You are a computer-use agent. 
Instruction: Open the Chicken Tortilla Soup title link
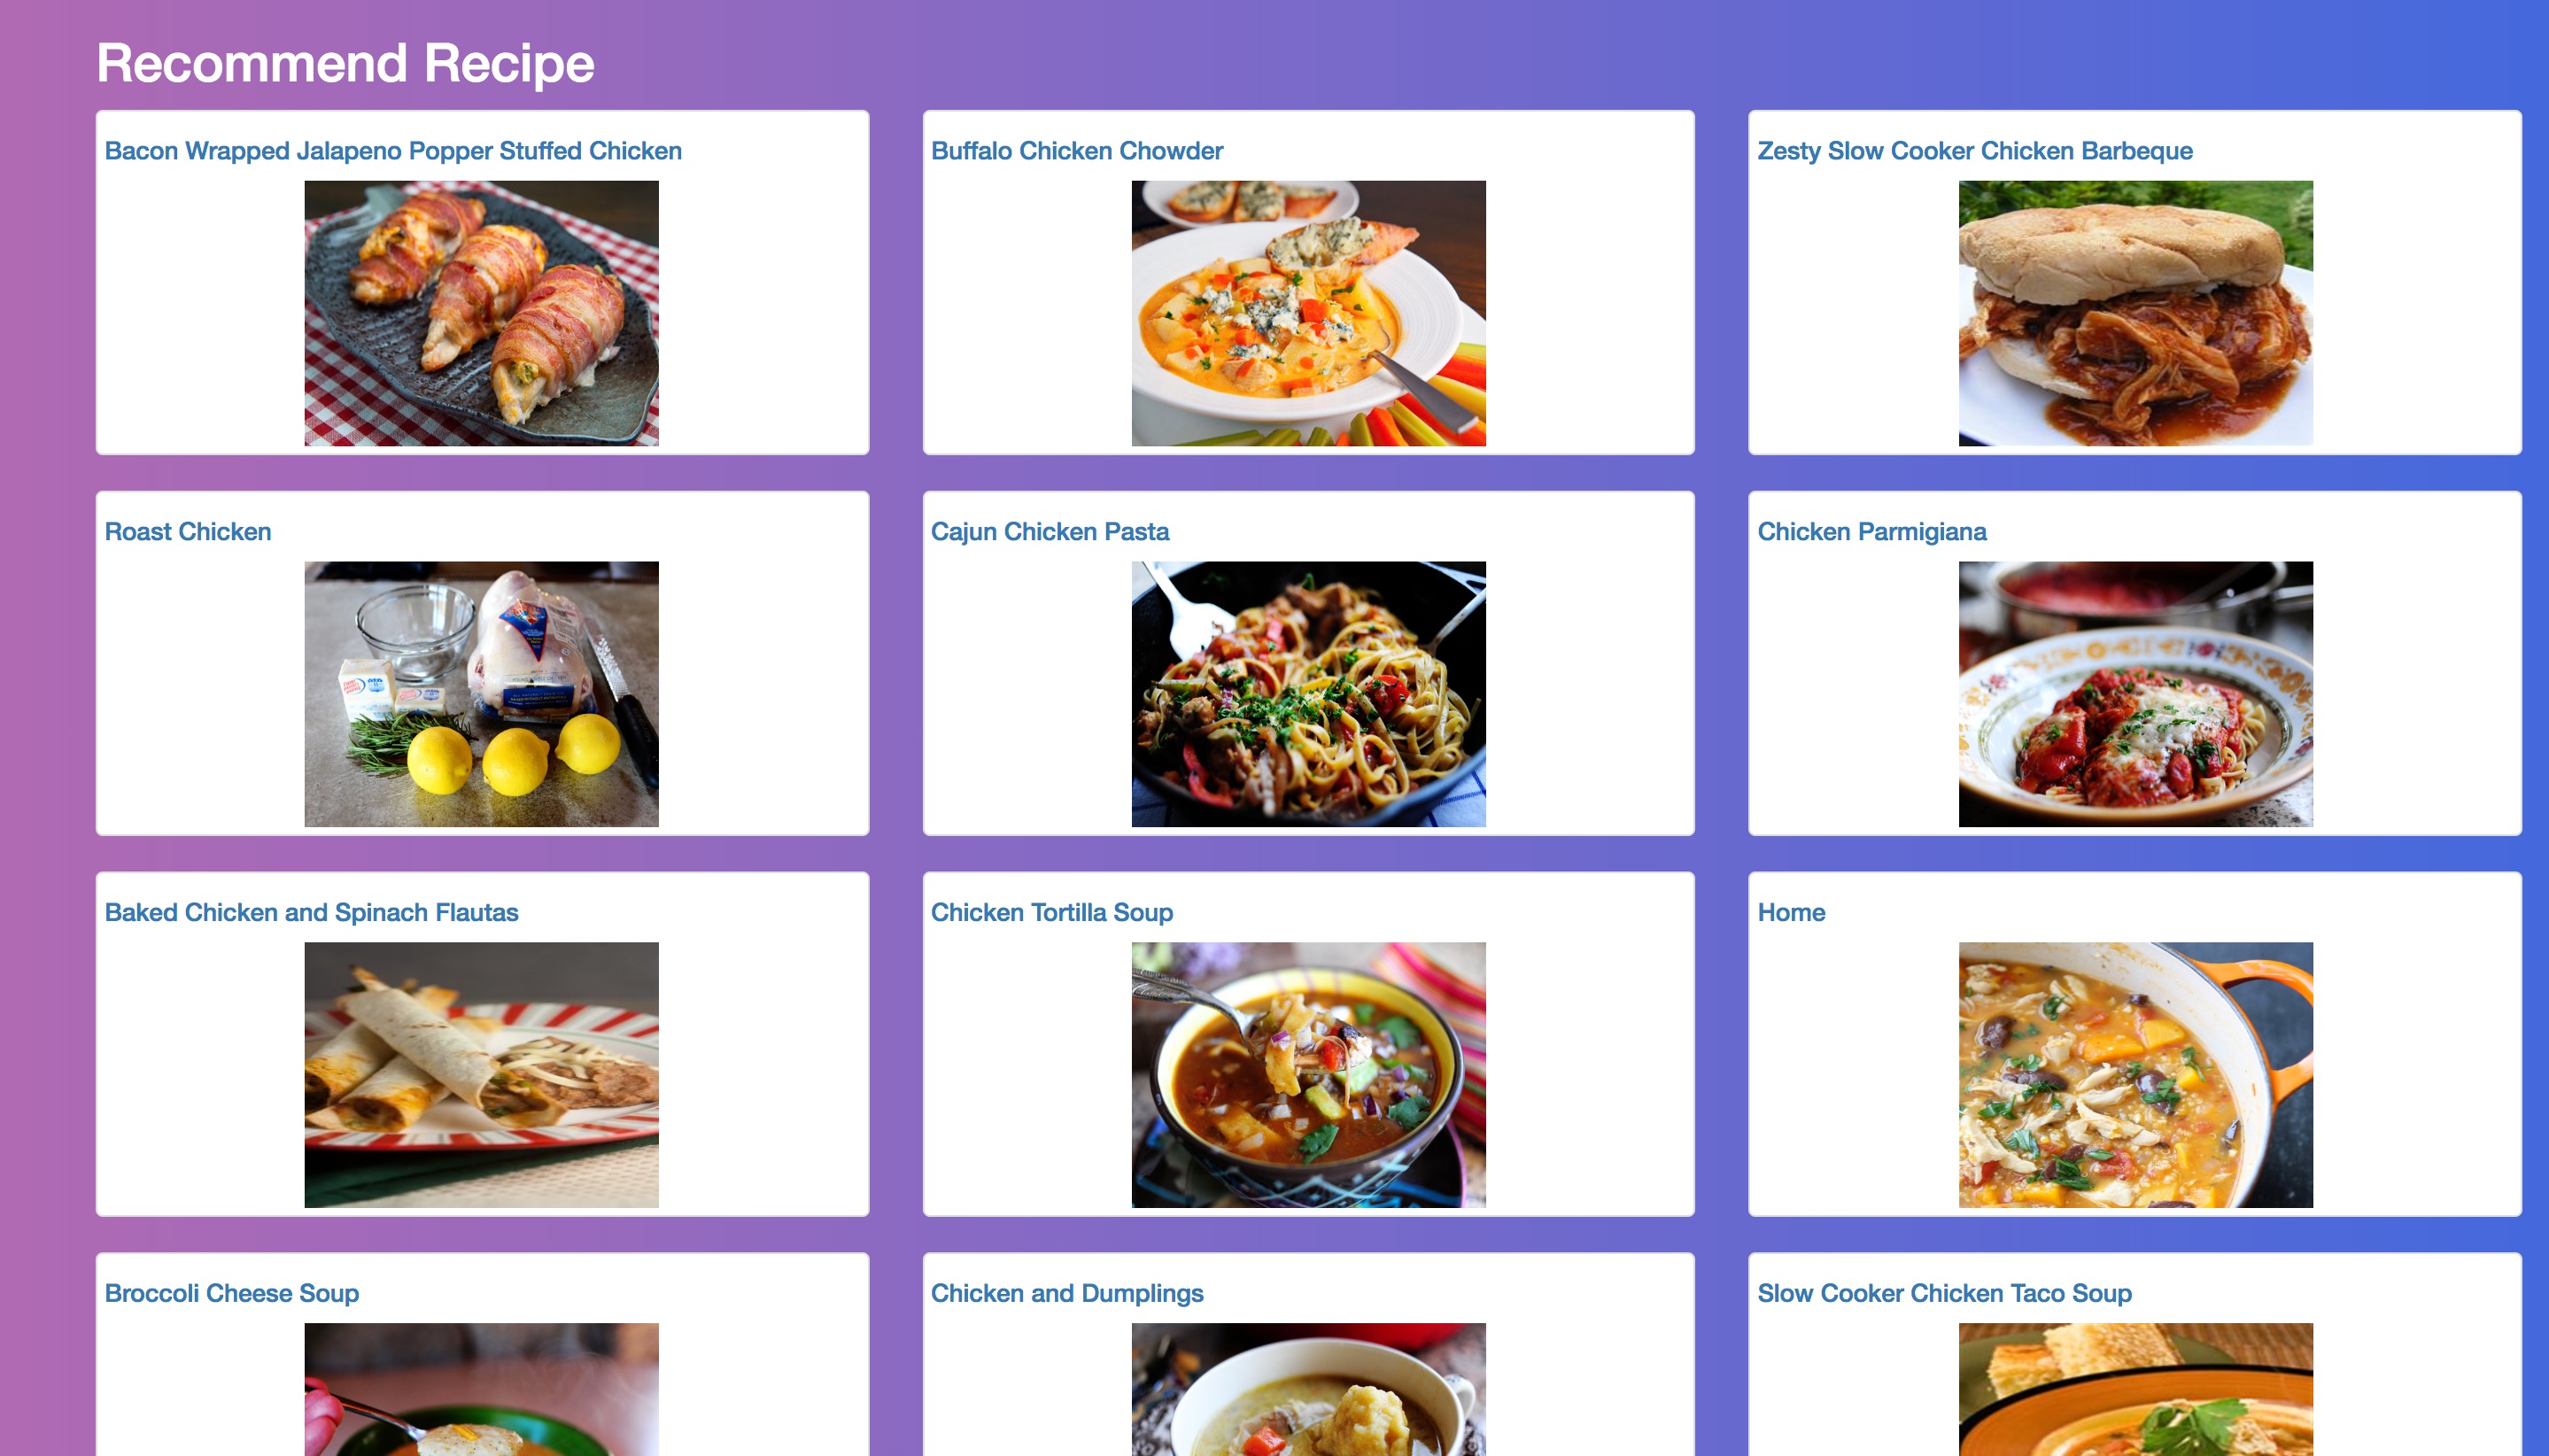point(1052,913)
